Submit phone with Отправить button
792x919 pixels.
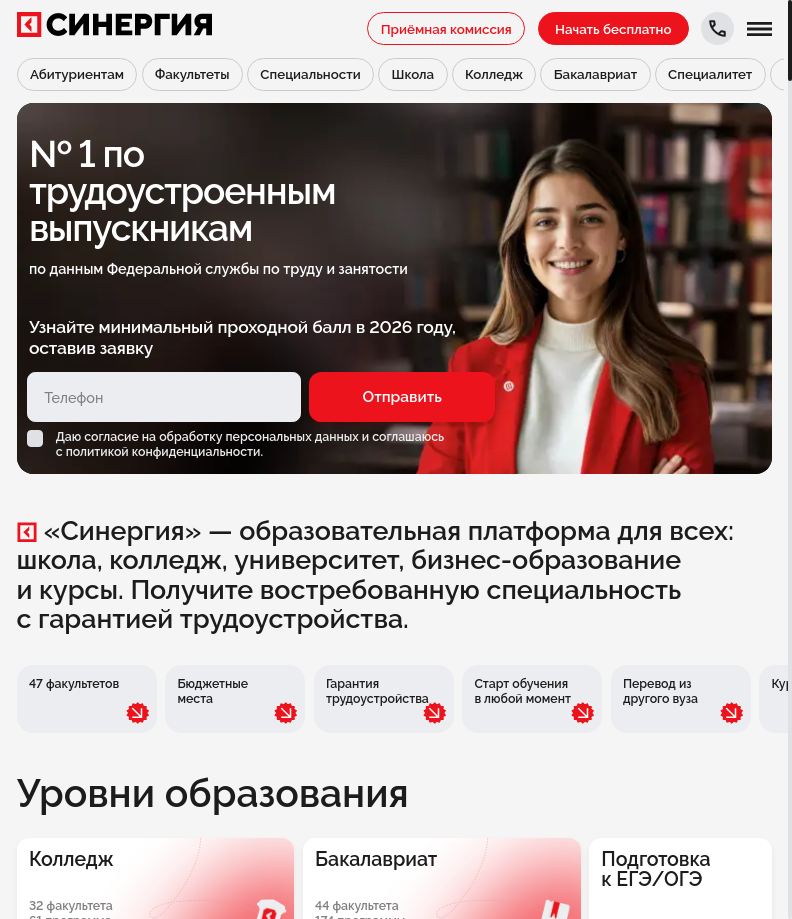pyautogui.click(x=402, y=397)
